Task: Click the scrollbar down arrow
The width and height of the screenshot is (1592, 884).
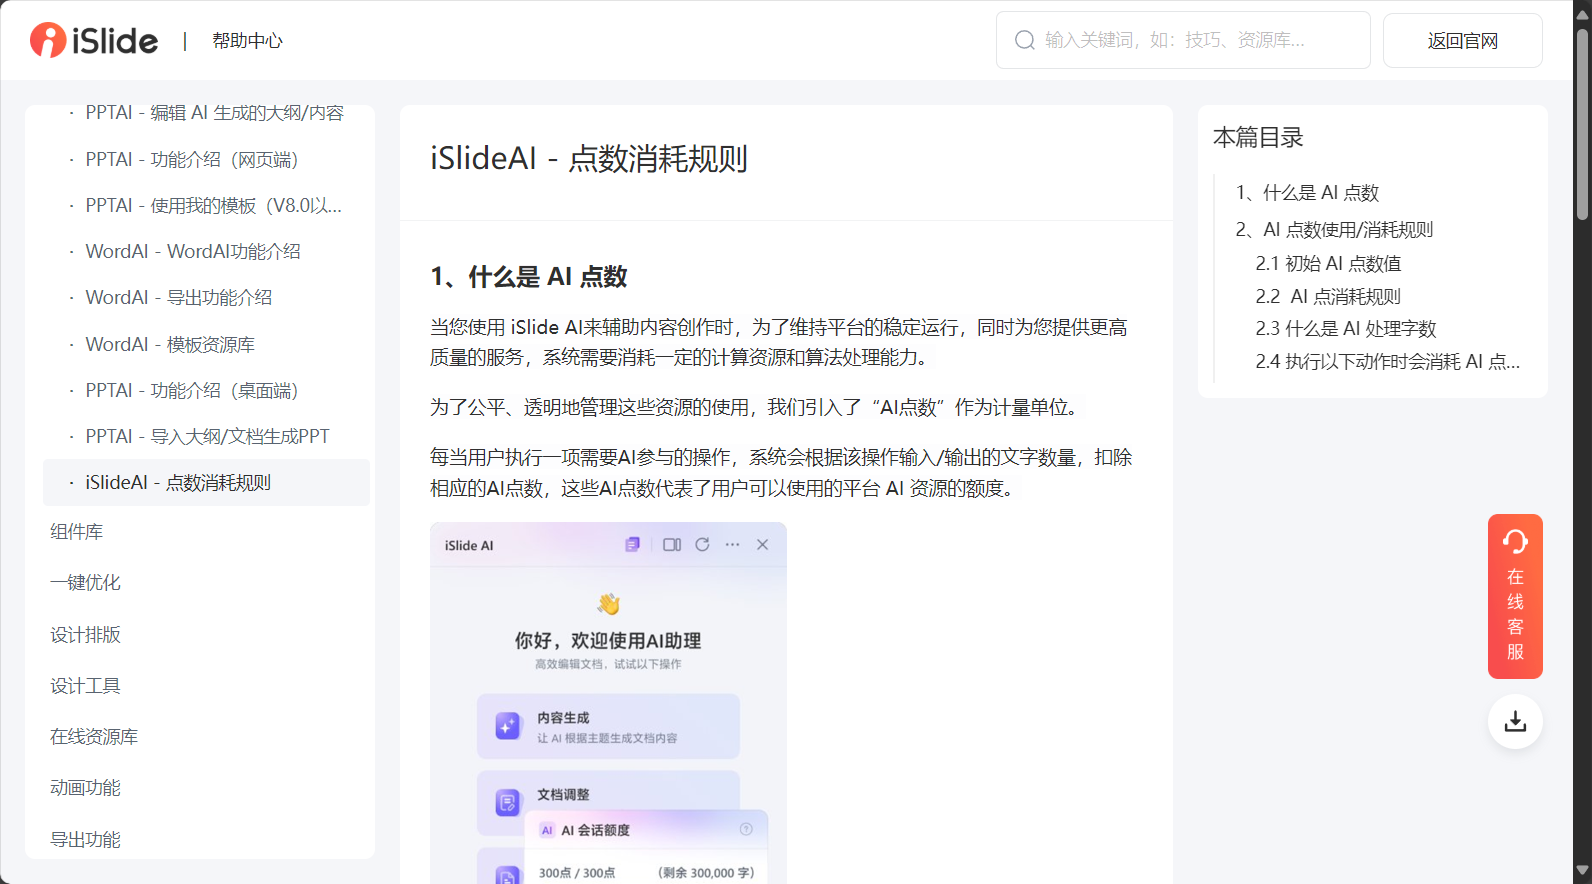Action: point(1582,871)
